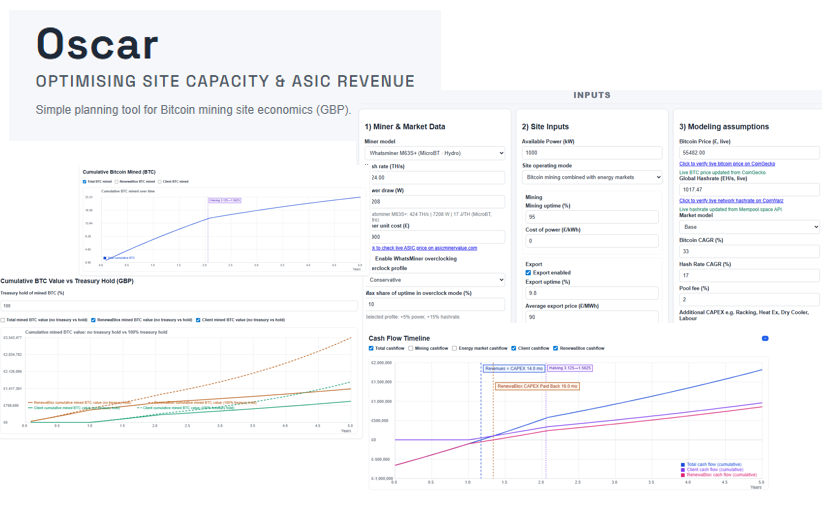Uncheck RenewaBlox mined BTC value (no treasury vs hold)
The image size is (828, 507).
pyautogui.click(x=93, y=320)
